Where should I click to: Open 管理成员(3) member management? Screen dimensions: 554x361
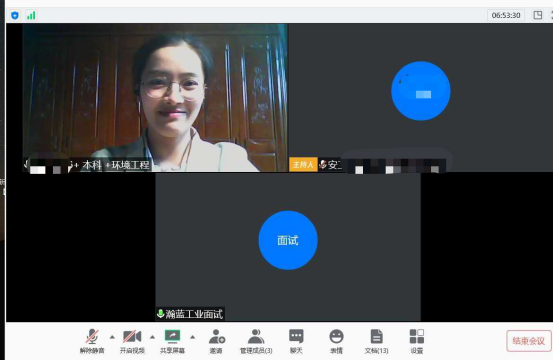[x=256, y=341]
